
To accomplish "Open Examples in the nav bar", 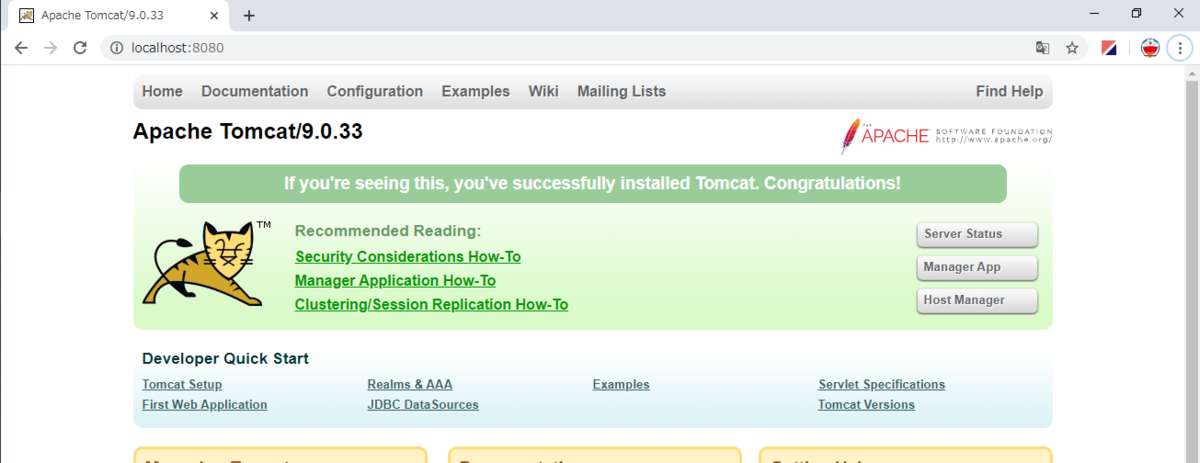I will coord(476,91).
